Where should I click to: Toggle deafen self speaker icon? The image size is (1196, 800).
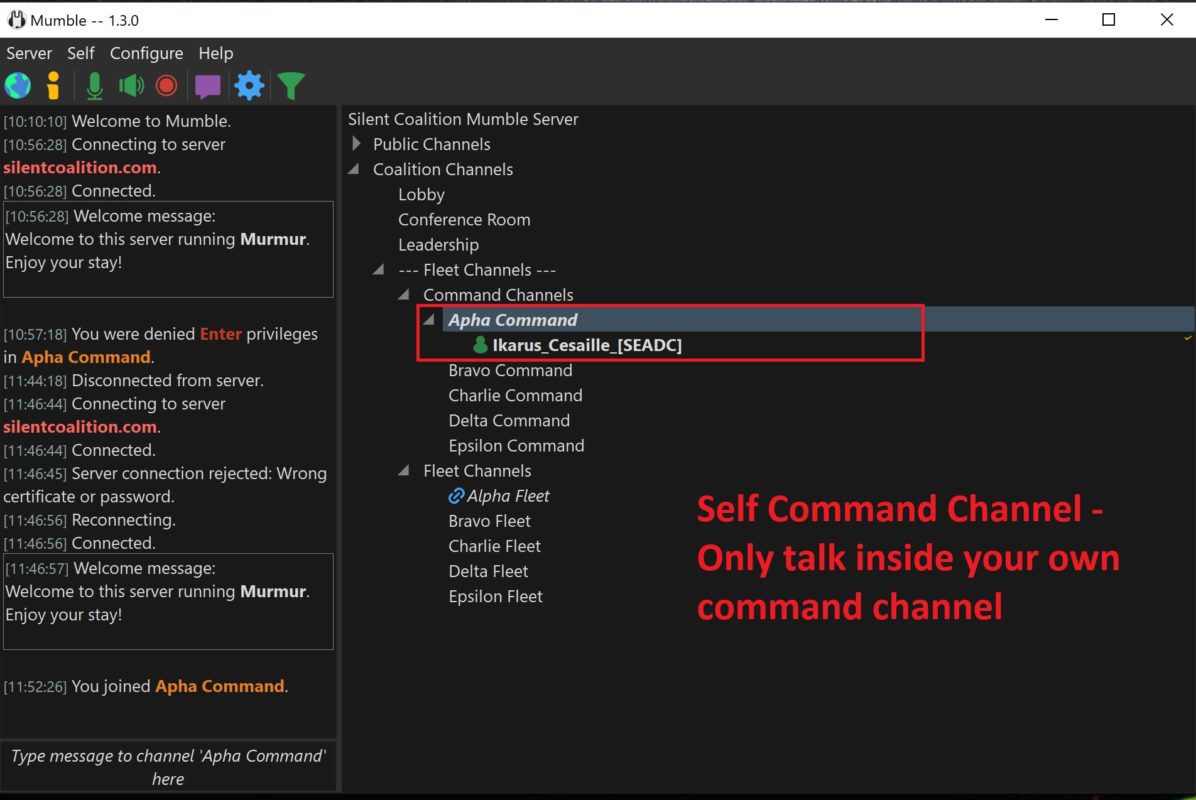(131, 85)
